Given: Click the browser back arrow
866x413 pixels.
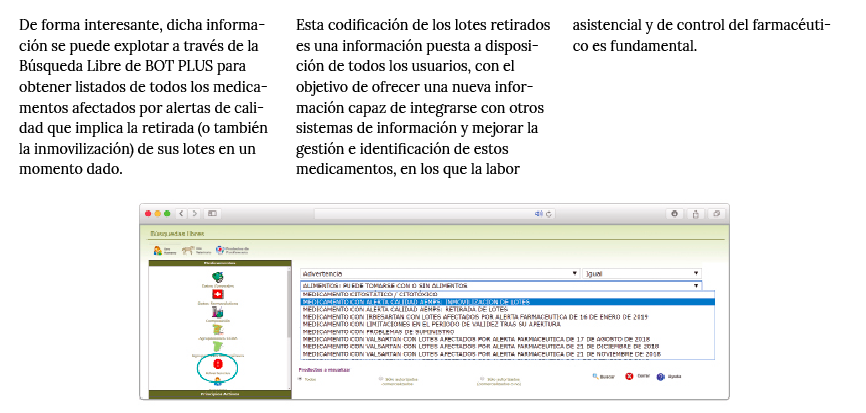Looking at the screenshot, I should coord(181,213).
